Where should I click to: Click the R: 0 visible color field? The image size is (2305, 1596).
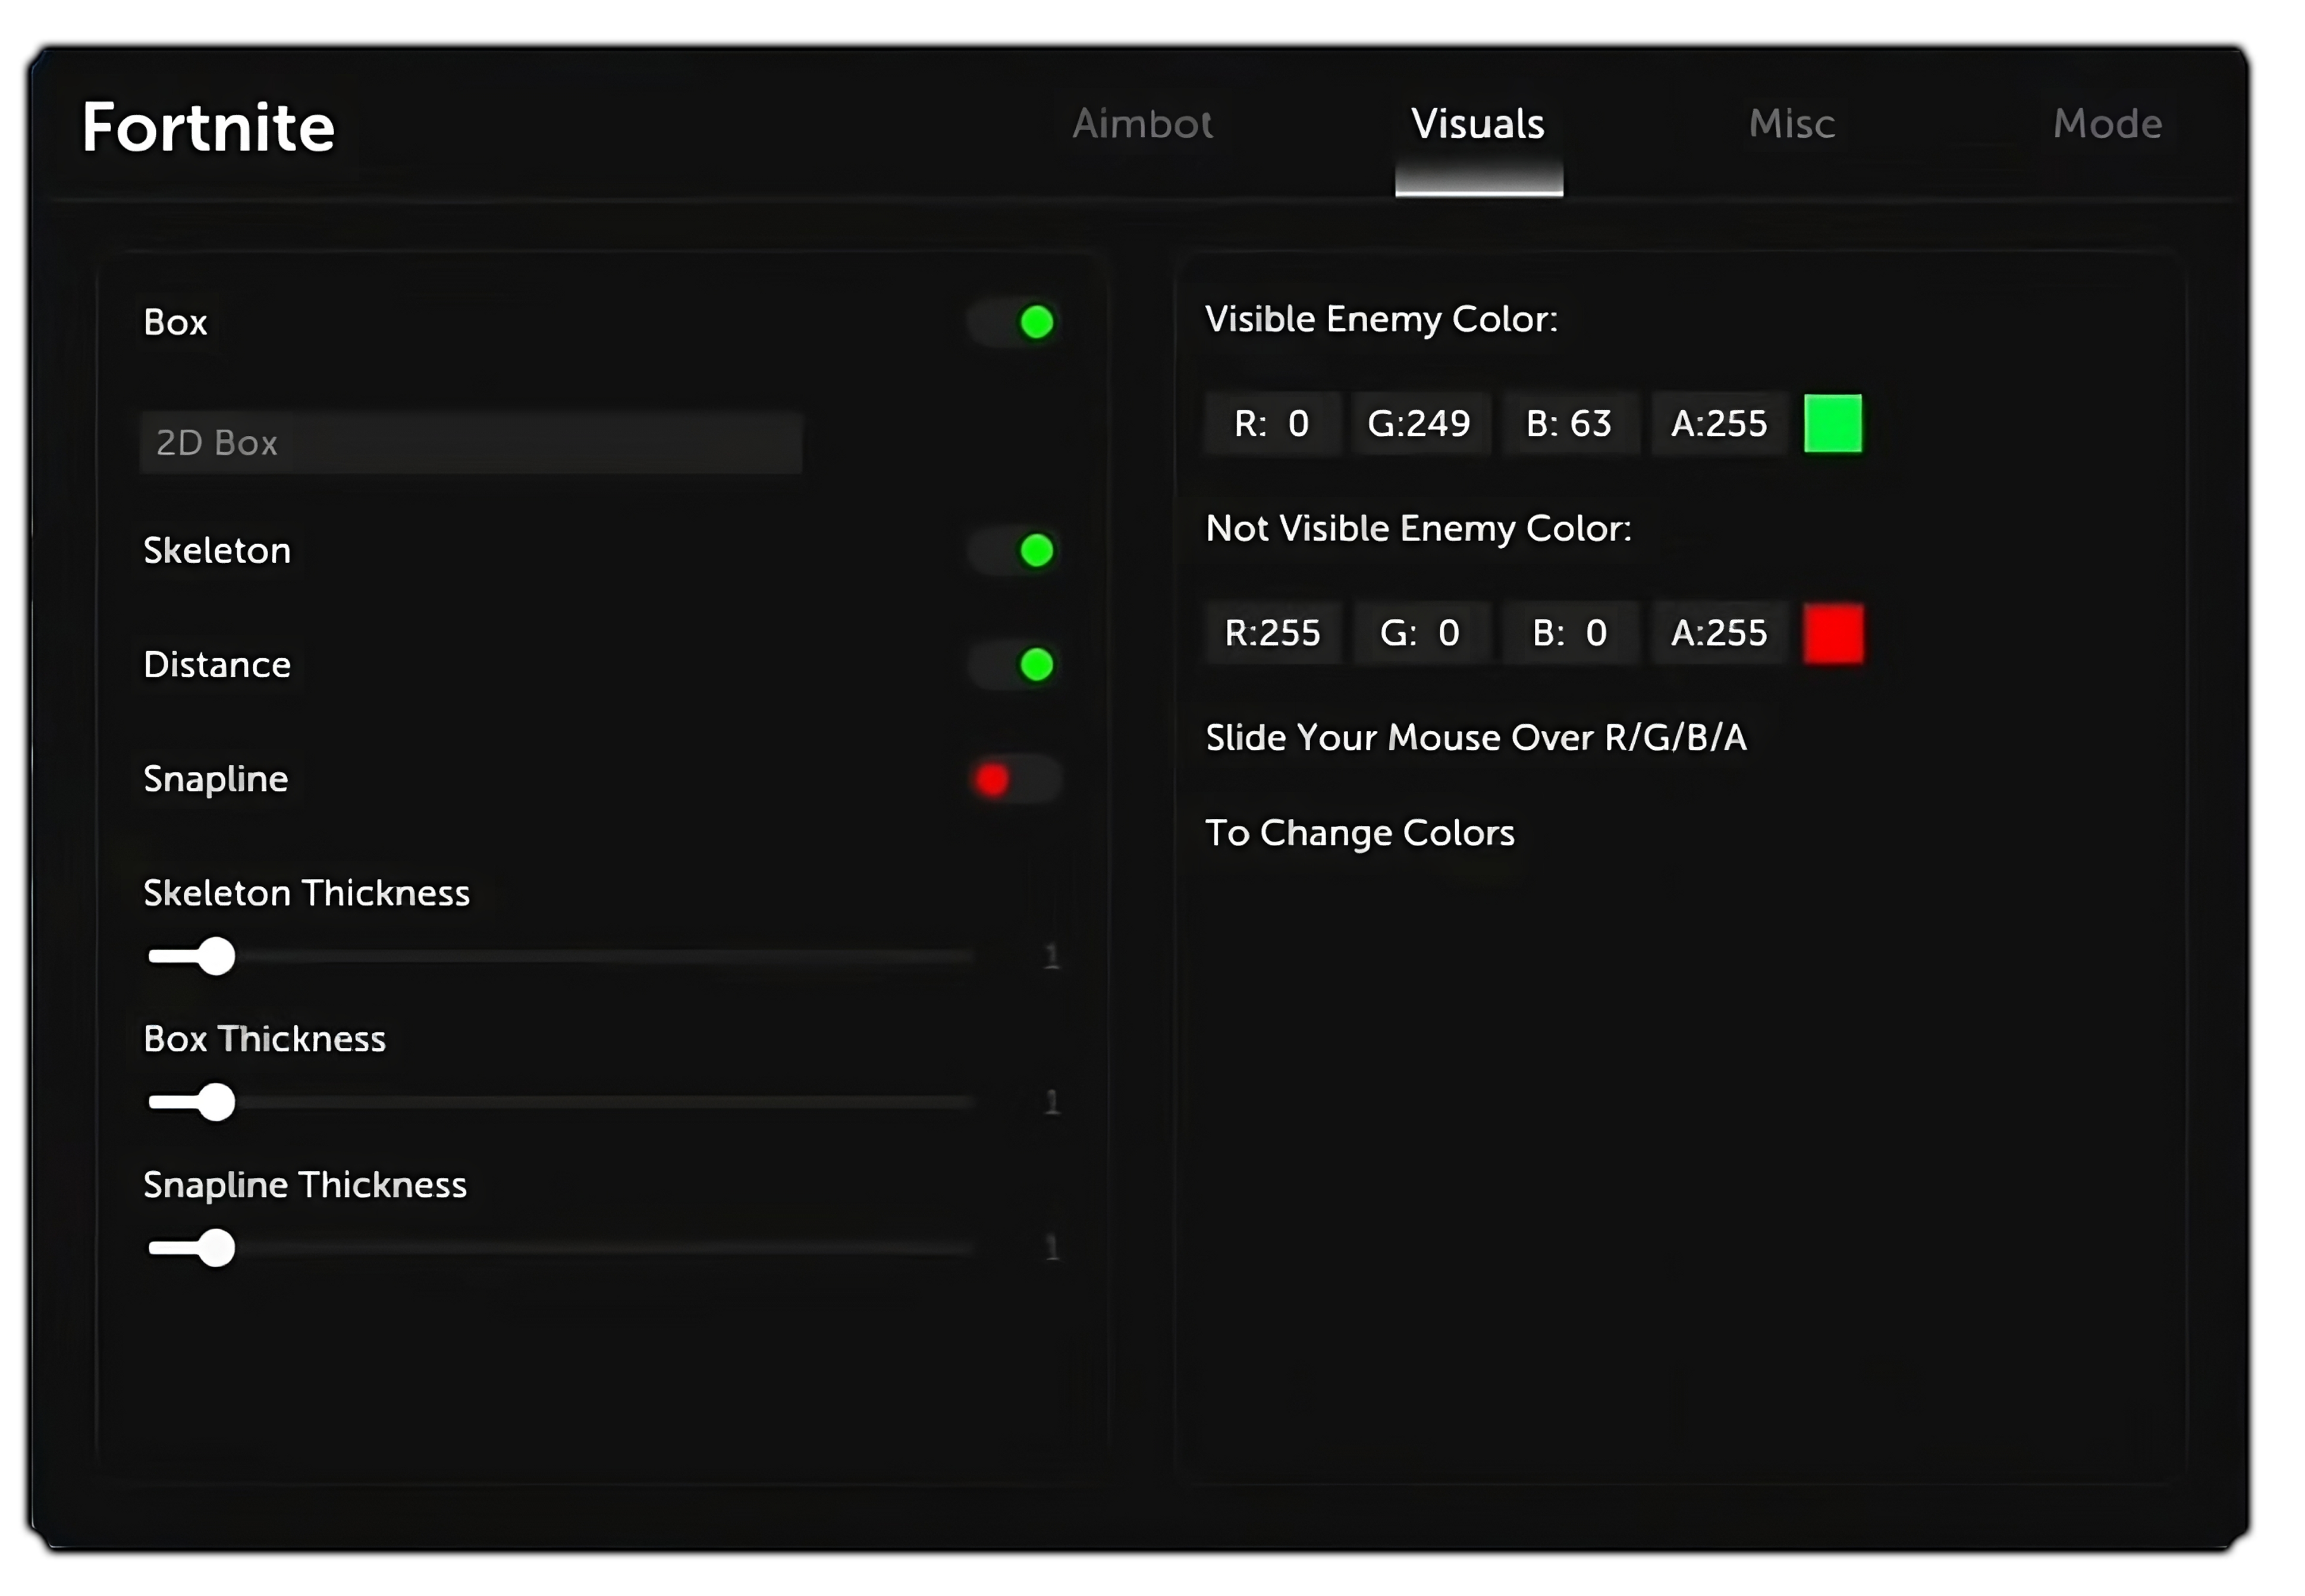[1272, 424]
